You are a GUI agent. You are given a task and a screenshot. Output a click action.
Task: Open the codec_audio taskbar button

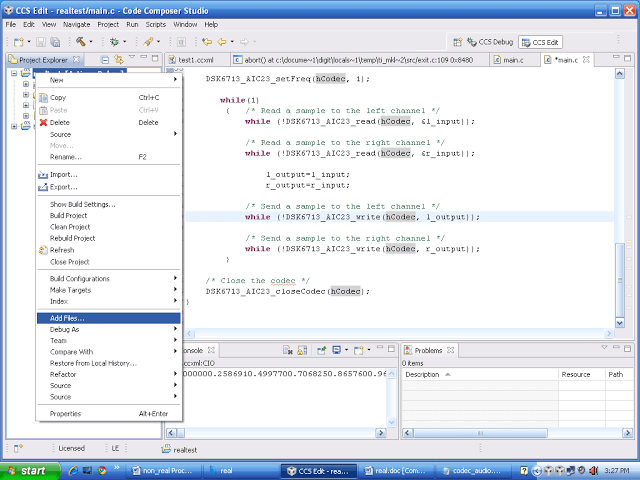(472, 471)
